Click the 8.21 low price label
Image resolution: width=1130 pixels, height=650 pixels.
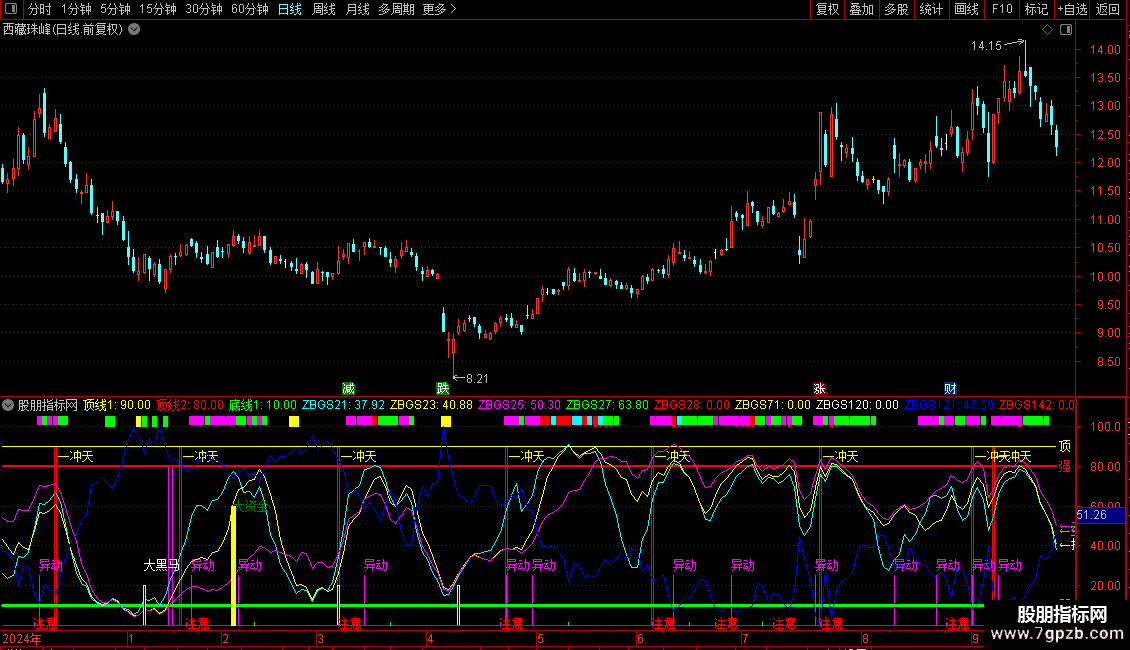(x=477, y=378)
